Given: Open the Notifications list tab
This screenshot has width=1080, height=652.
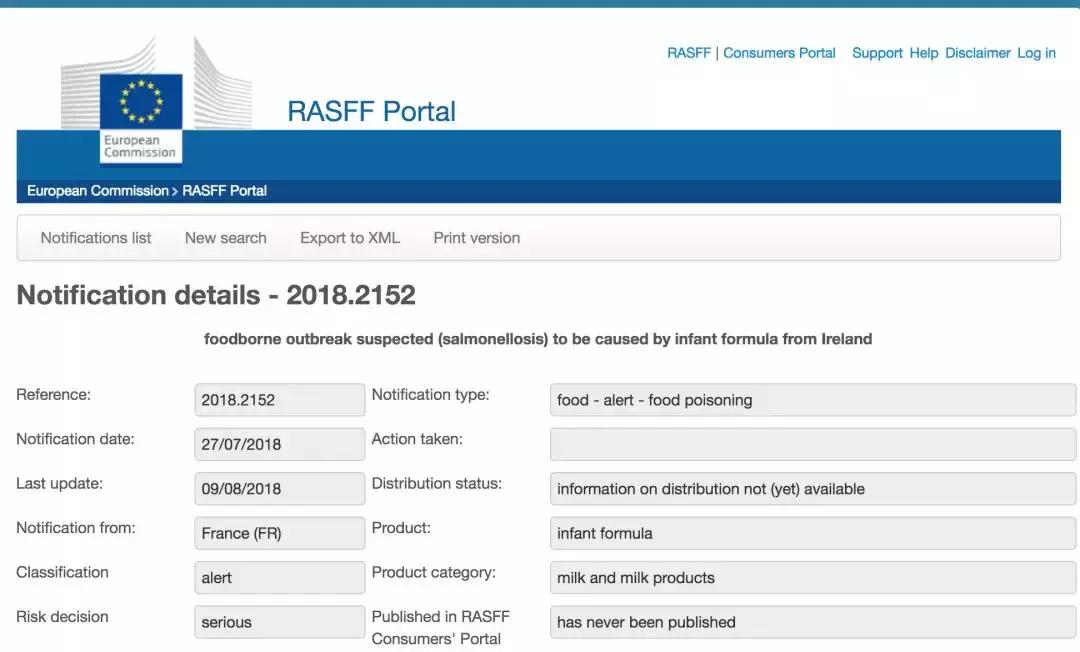Looking at the screenshot, I should 96,238.
